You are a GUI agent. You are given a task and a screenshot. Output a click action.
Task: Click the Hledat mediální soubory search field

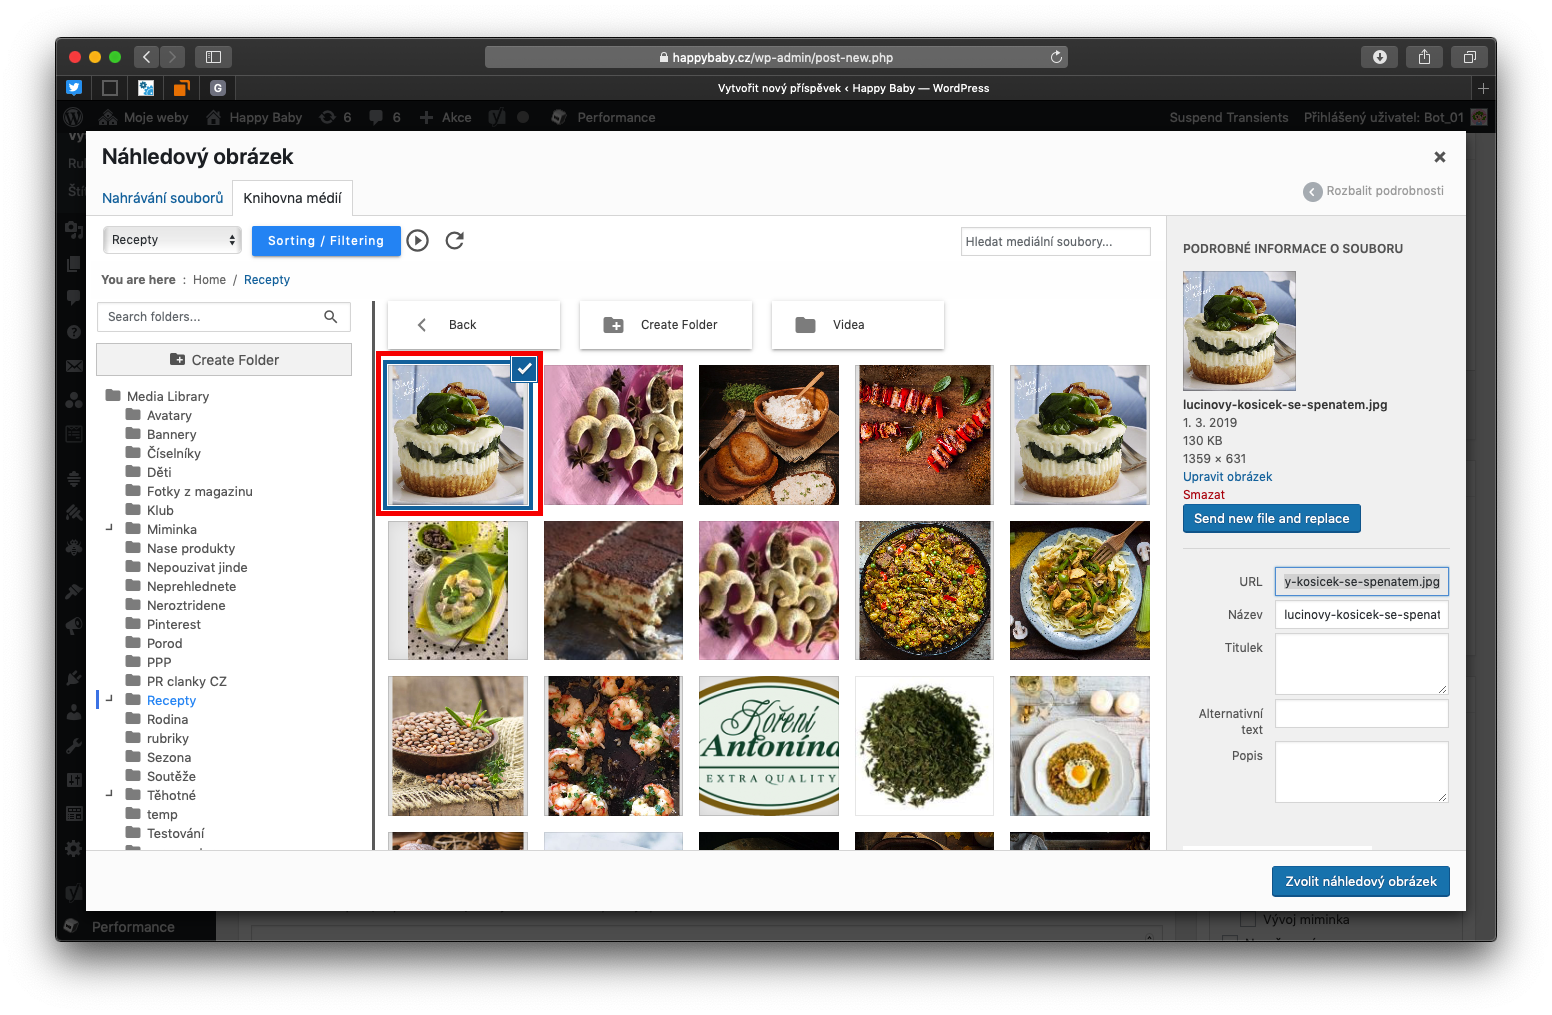coord(1055,241)
